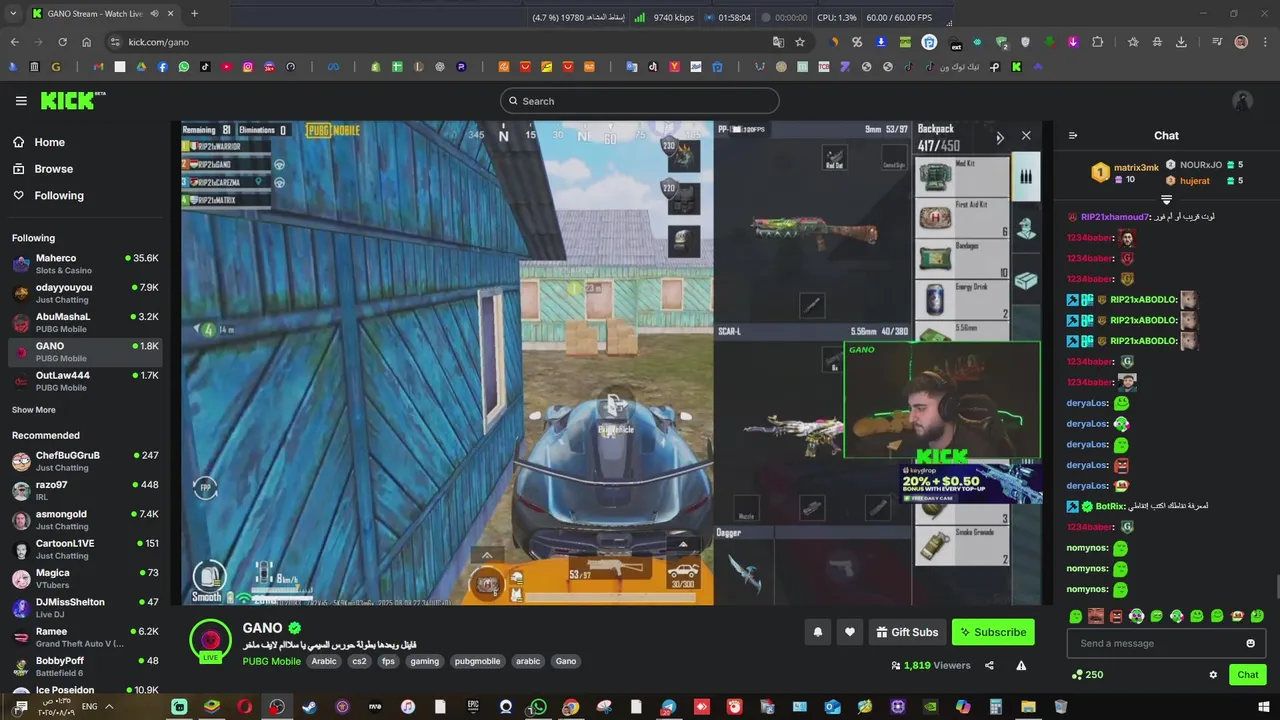Screen dimensions: 1280x720
Task: Expand the chat leaderboard chevron
Action: click(x=1166, y=200)
